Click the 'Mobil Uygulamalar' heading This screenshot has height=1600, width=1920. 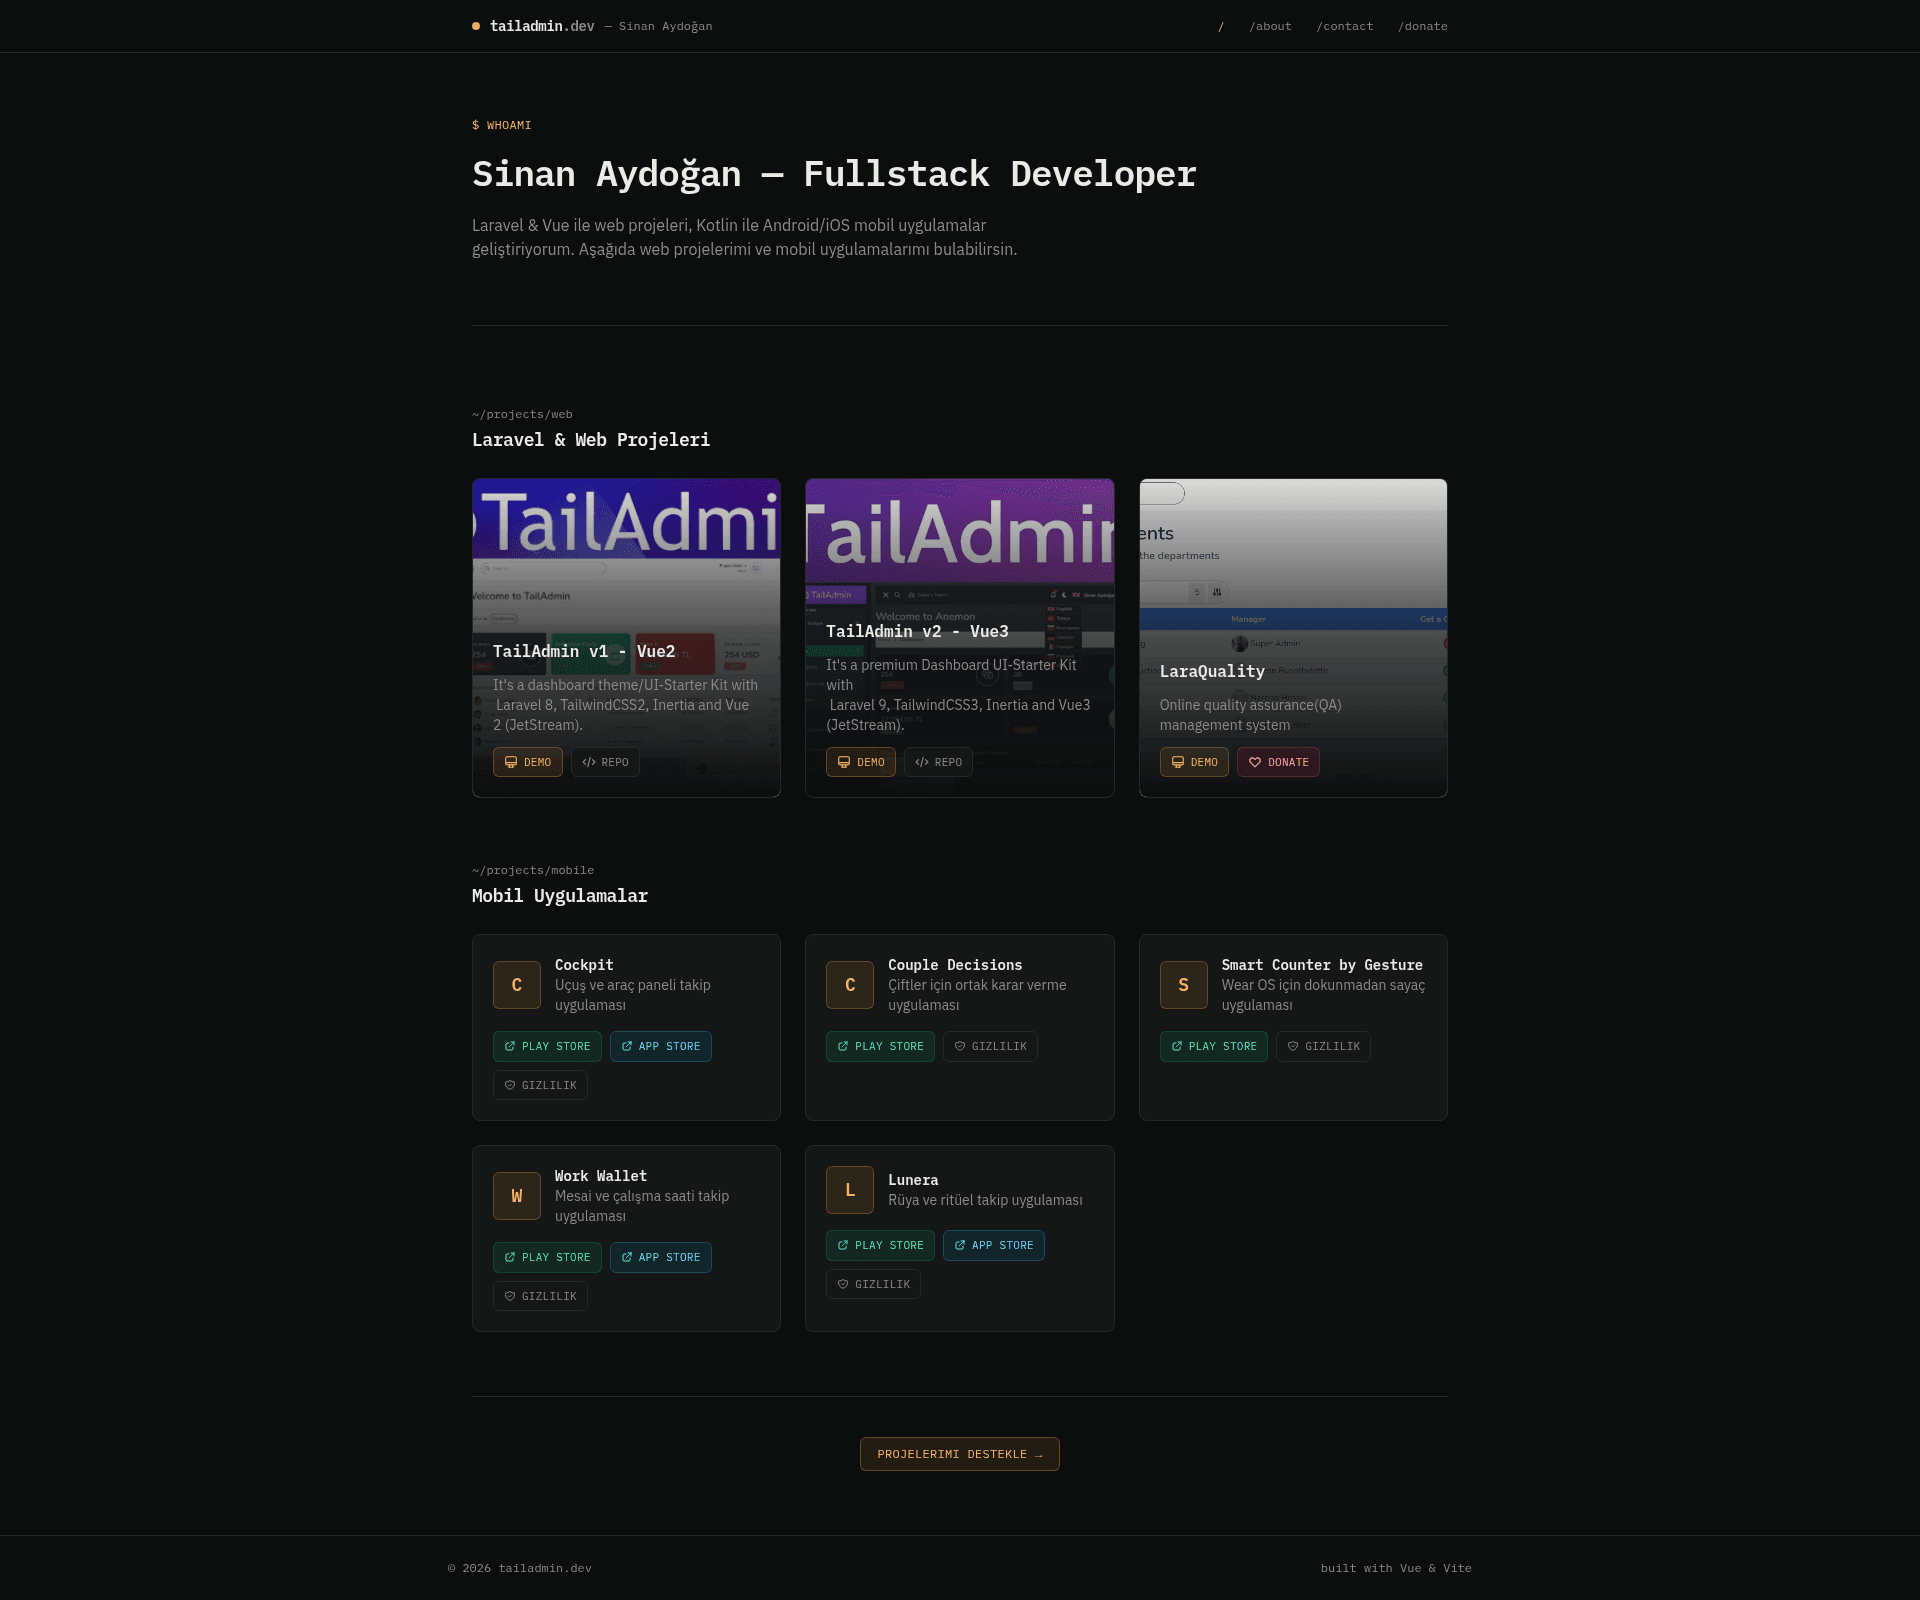[x=560, y=896]
